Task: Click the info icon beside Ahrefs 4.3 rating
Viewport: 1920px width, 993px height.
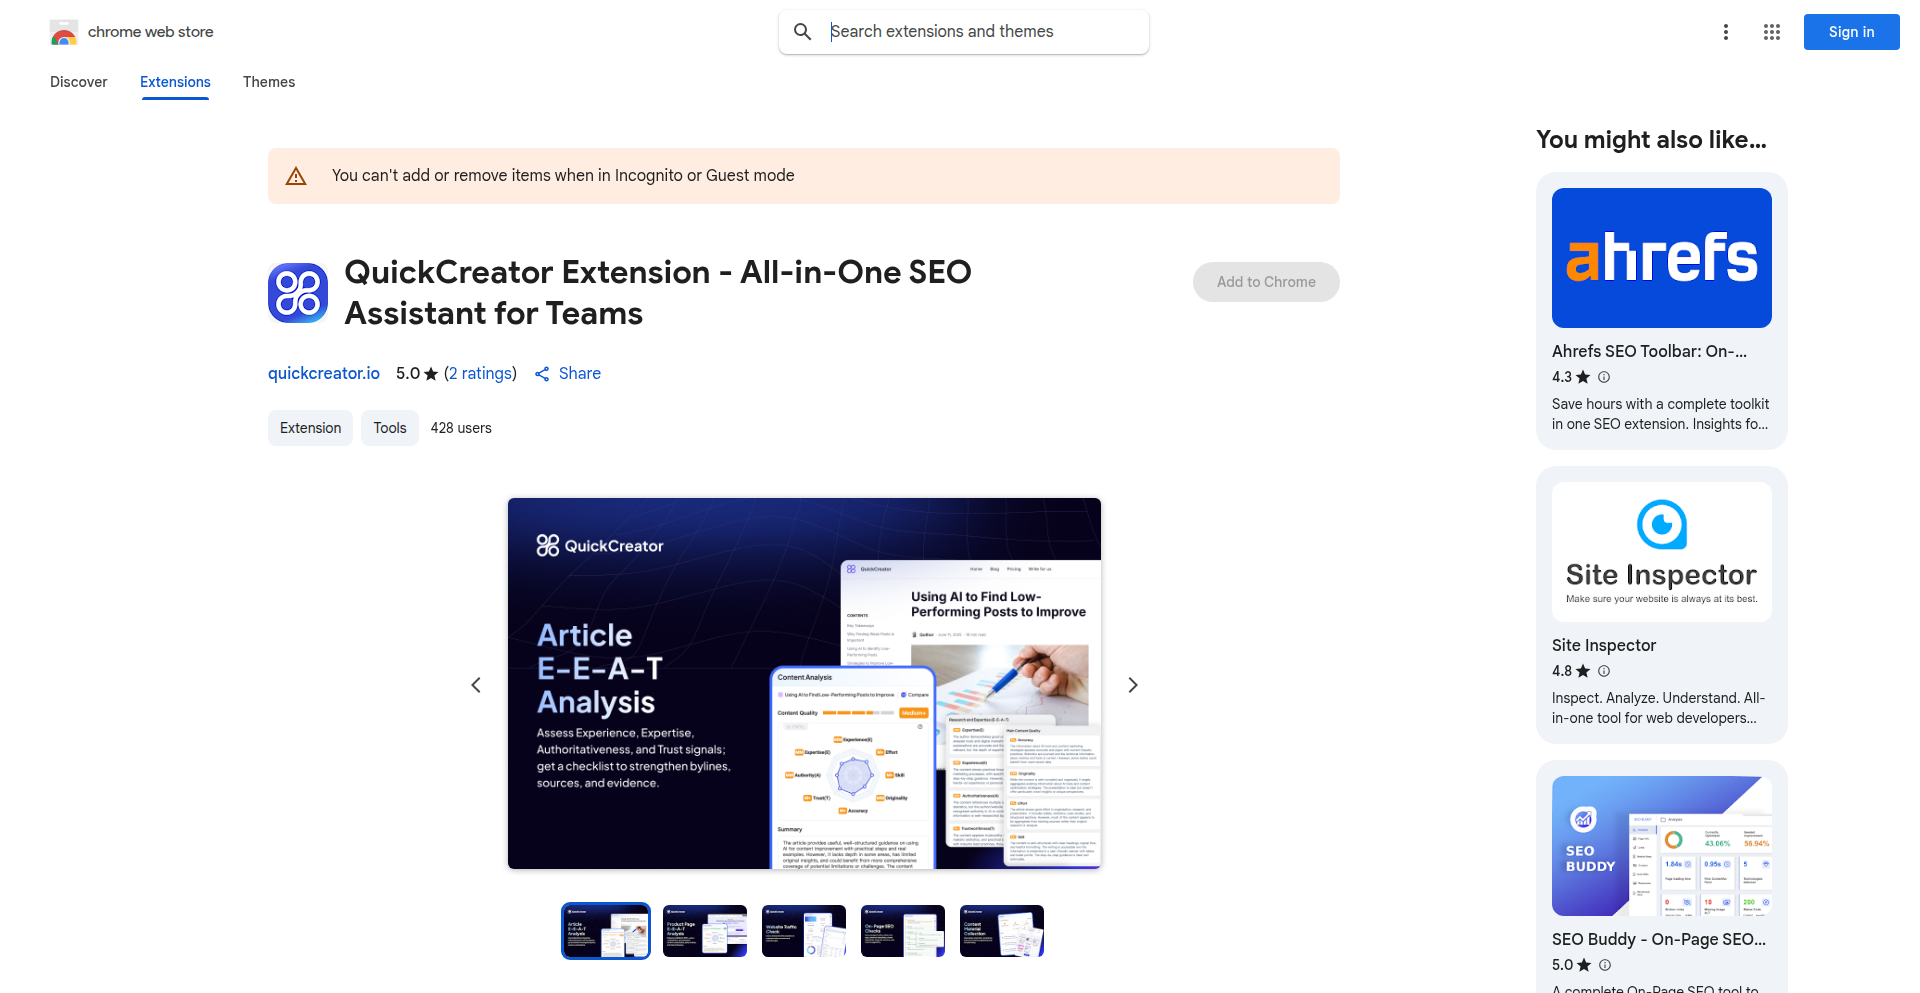Action: click(1604, 377)
